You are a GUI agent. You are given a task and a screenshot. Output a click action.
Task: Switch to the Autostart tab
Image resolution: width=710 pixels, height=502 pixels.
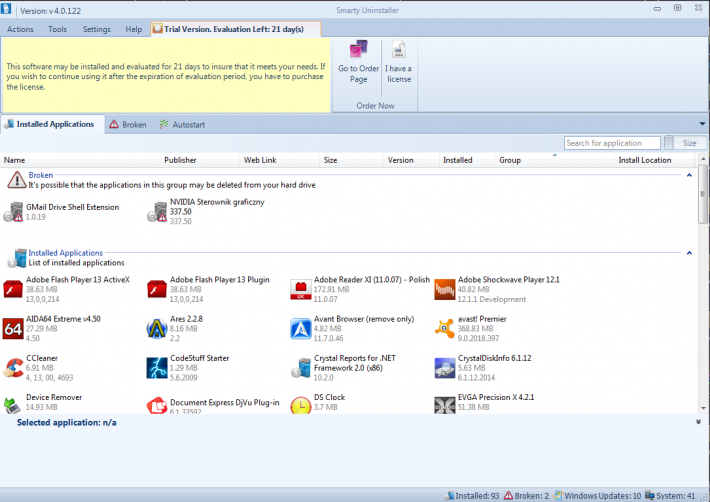(x=182, y=124)
